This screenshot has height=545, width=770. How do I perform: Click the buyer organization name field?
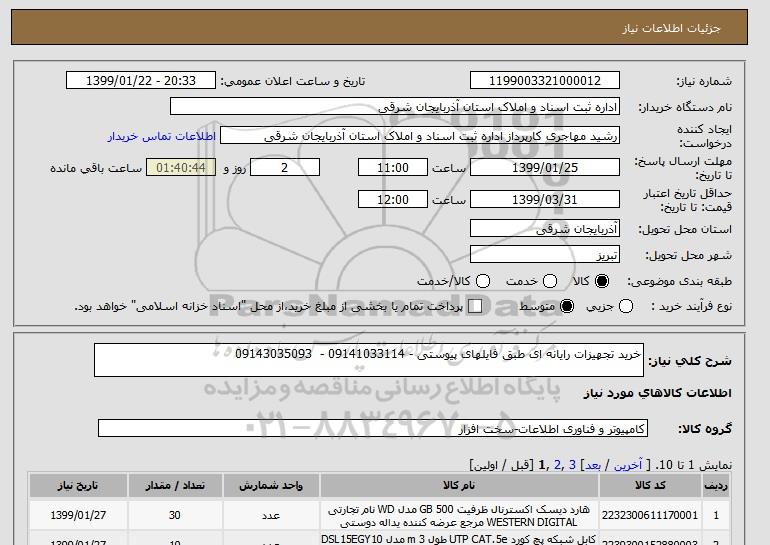[x=395, y=107]
